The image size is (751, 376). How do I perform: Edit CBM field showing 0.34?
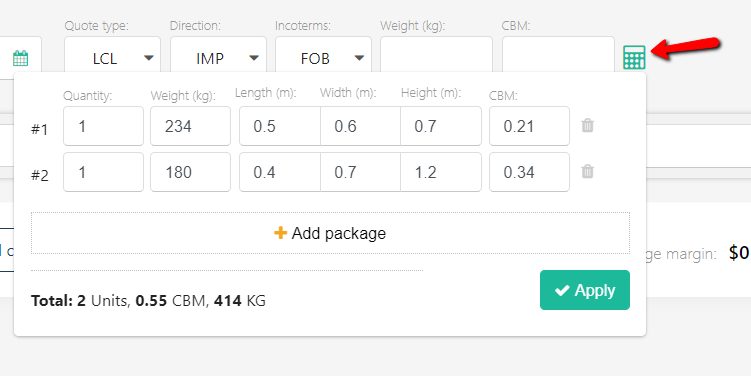[x=529, y=172]
